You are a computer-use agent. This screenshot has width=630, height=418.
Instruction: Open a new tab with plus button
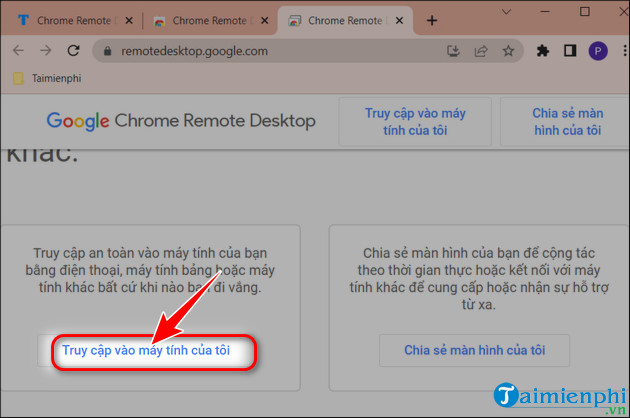coord(432,20)
